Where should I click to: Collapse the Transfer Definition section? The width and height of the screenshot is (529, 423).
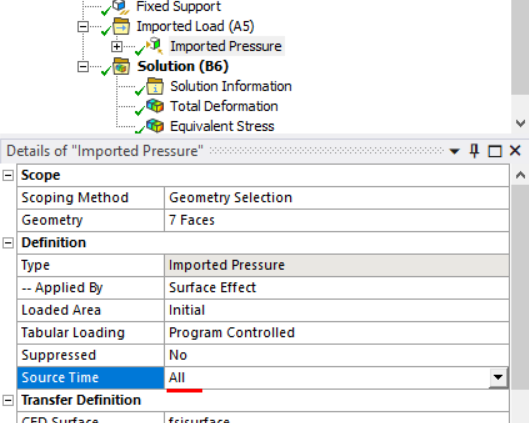8,400
